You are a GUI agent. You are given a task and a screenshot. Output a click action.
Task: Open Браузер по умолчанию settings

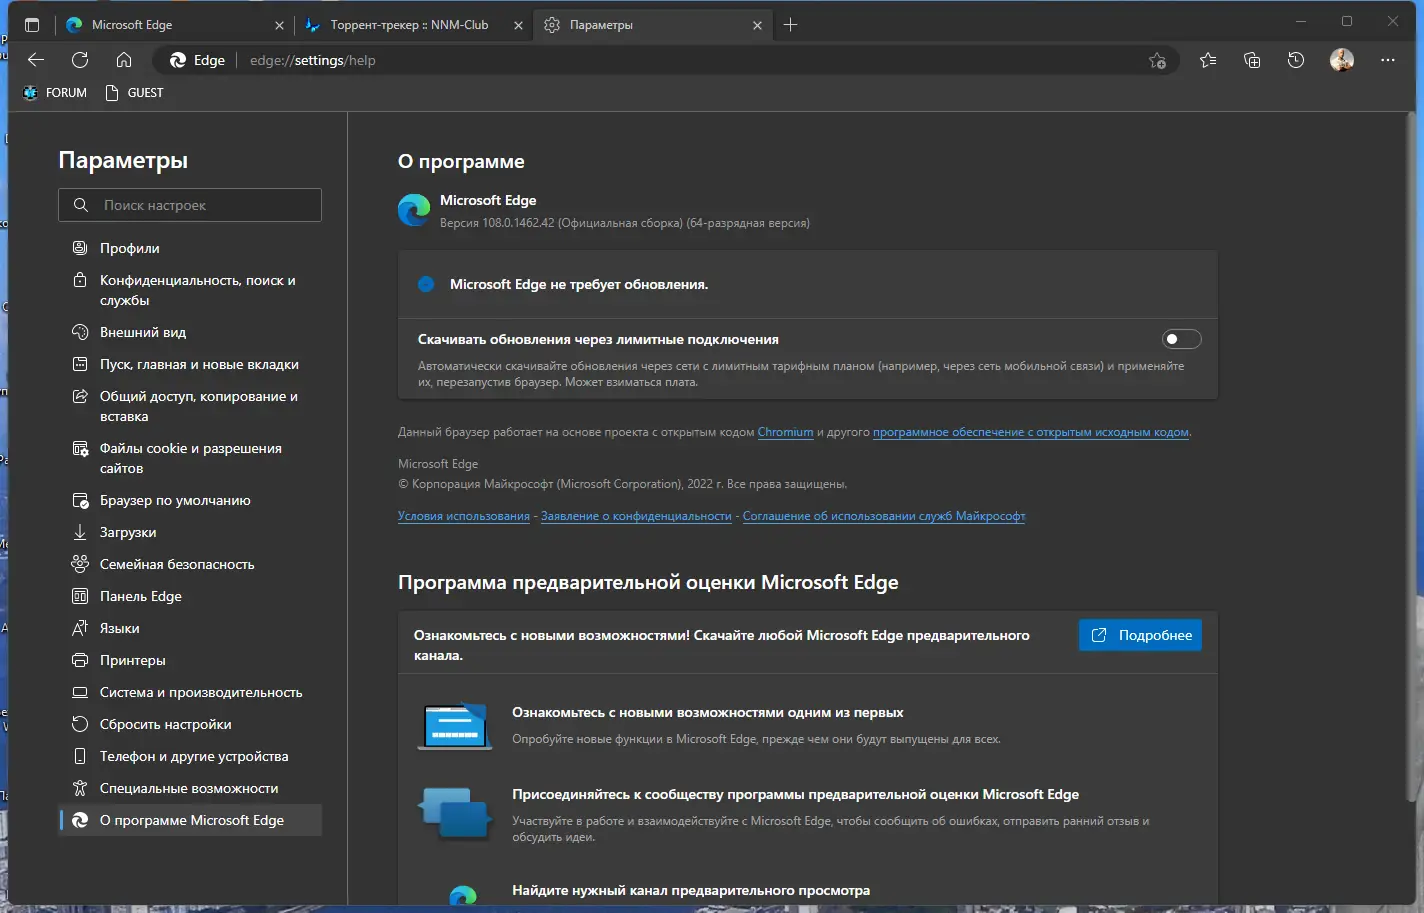[190, 500]
